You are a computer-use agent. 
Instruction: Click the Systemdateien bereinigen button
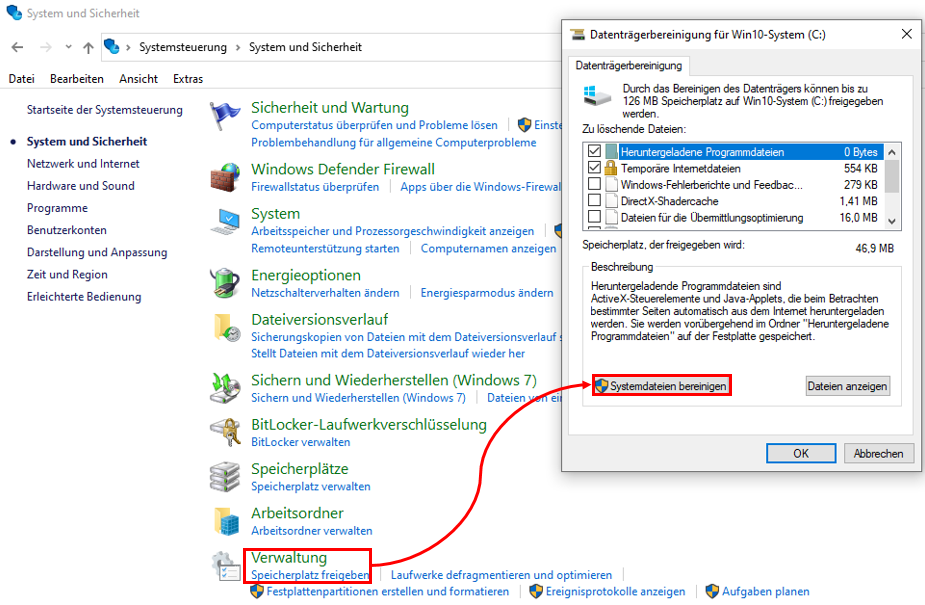click(661, 386)
